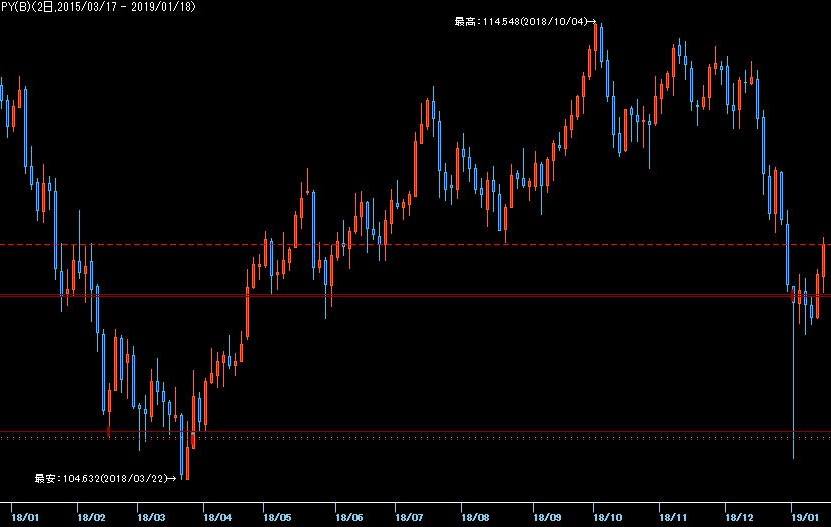Viewport: 831px width, 527px height.
Task: Click the 18/06 date axis label
Action: pyautogui.click(x=349, y=517)
